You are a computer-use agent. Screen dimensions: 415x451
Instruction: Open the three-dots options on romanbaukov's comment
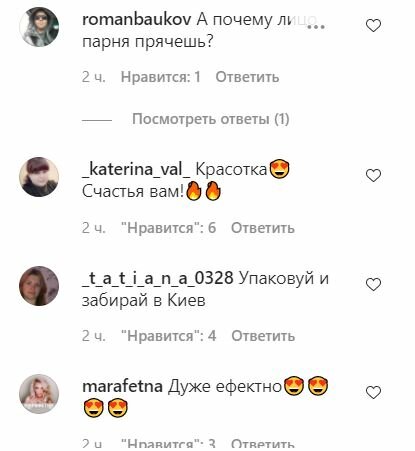click(x=315, y=27)
